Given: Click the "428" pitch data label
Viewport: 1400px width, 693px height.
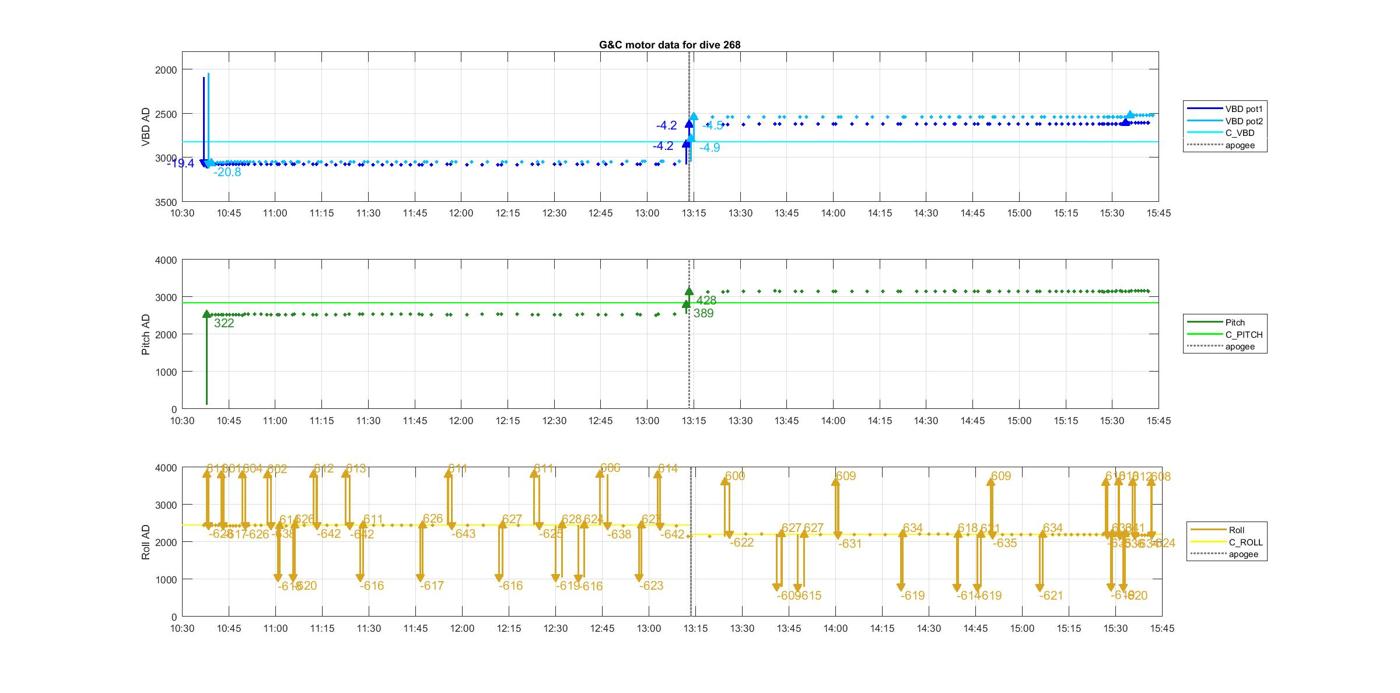Looking at the screenshot, I should (x=706, y=300).
